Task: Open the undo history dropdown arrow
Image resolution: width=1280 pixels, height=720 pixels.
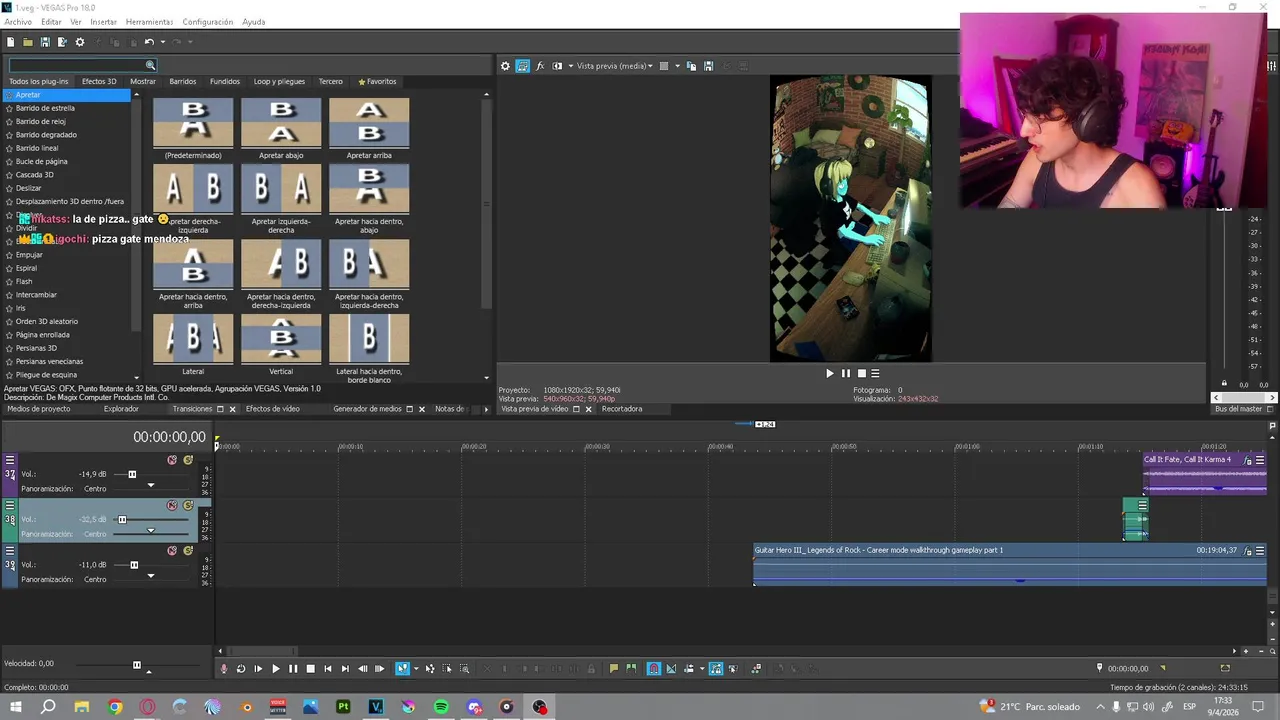Action: tap(161, 42)
